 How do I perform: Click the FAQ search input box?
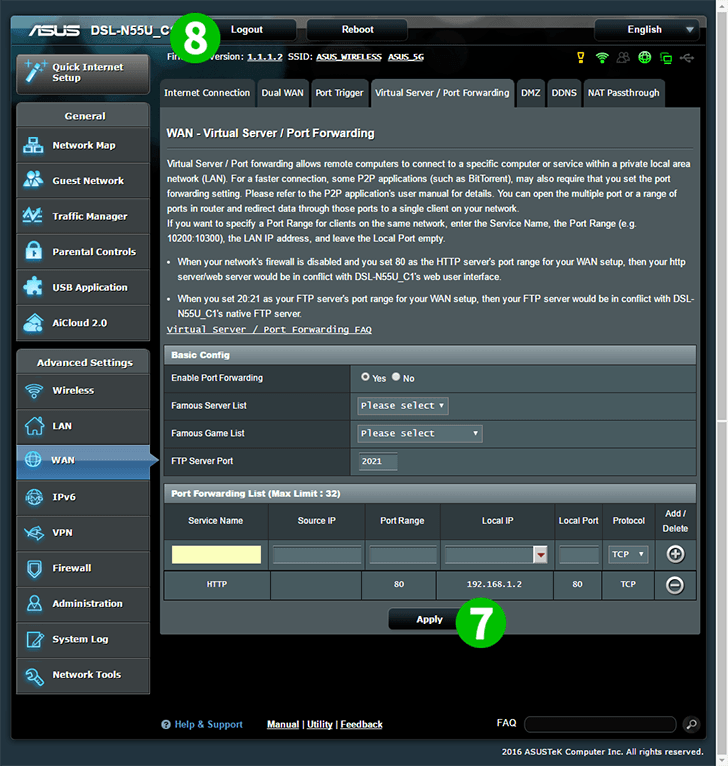600,724
